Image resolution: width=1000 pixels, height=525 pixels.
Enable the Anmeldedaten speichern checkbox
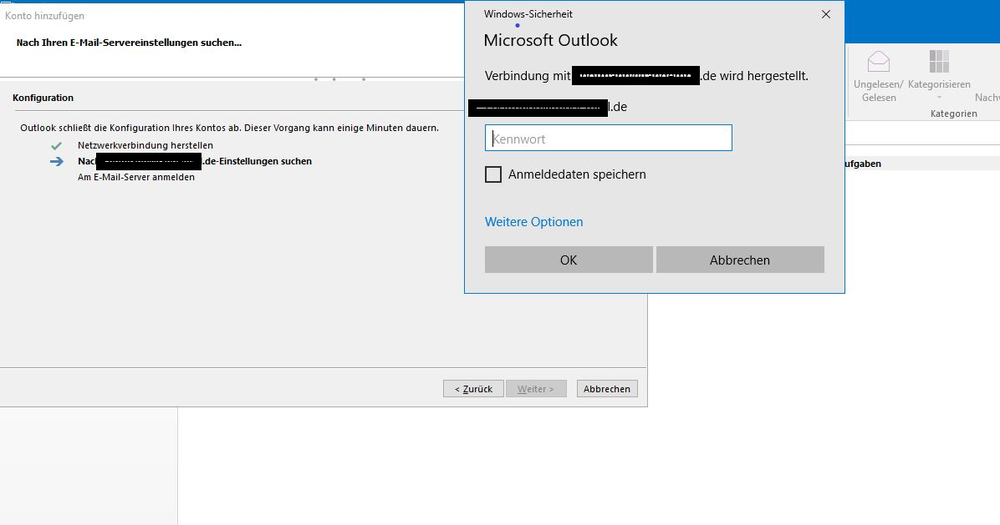tap(493, 174)
